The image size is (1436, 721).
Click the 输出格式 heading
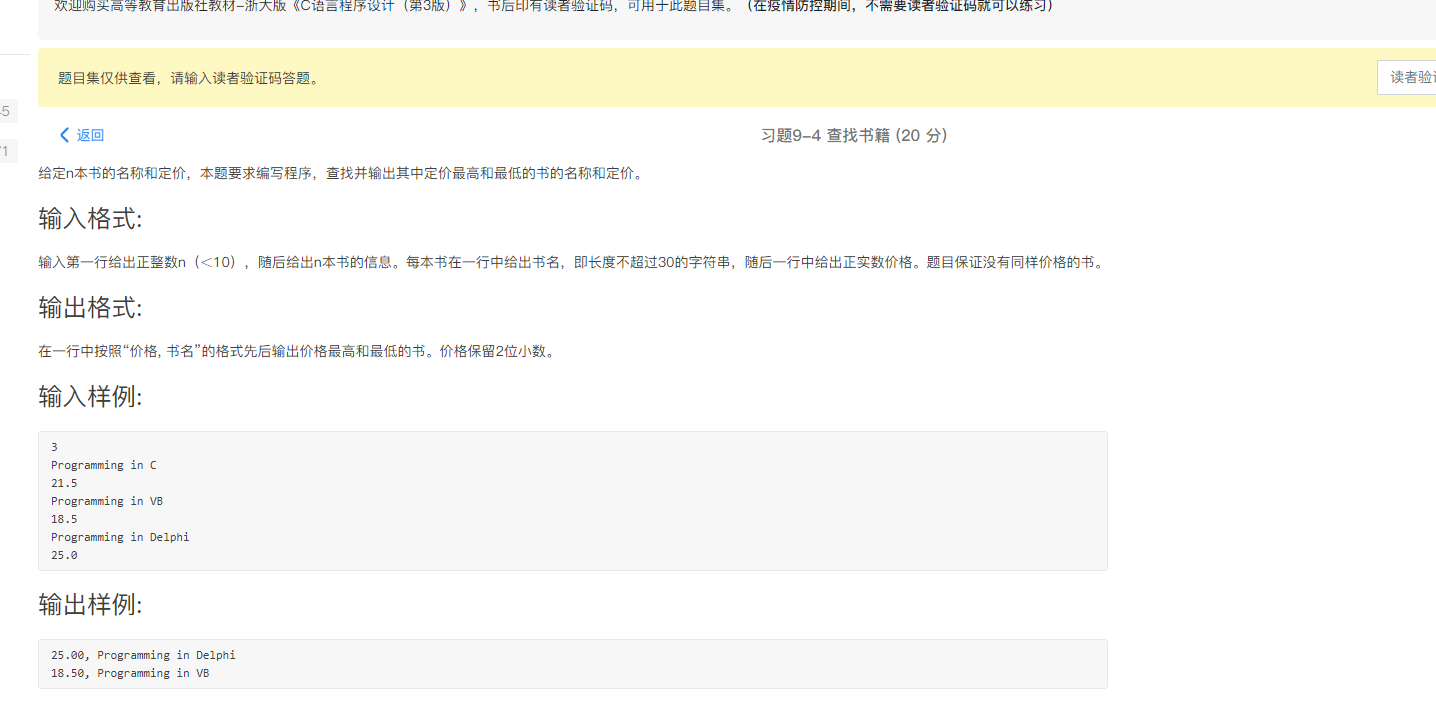(90, 307)
